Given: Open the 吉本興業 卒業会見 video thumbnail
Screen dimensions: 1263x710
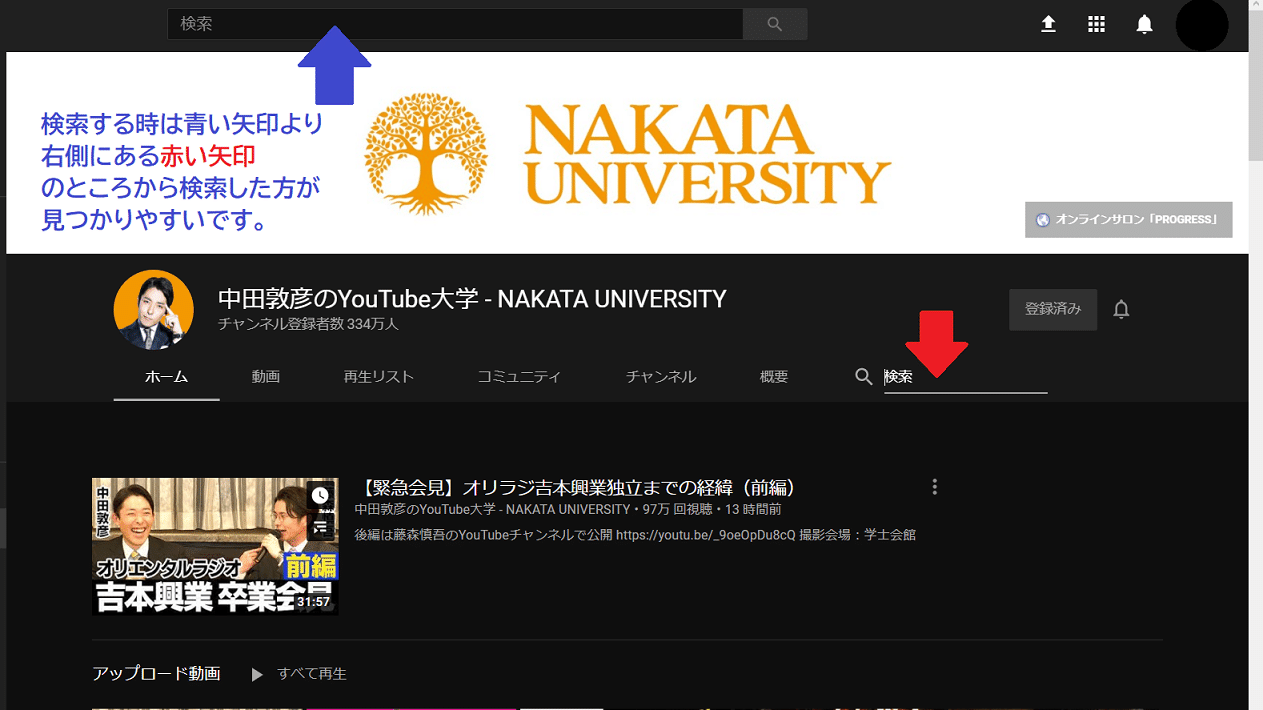Looking at the screenshot, I should point(215,546).
